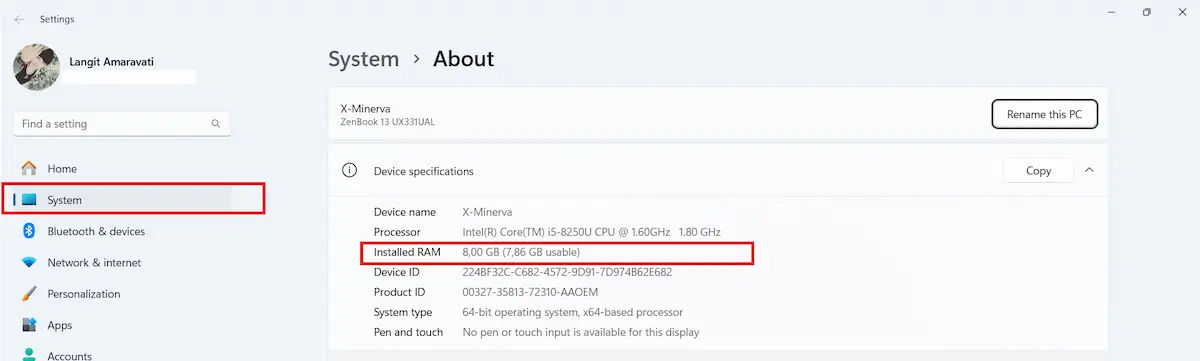Click the Home house icon

pyautogui.click(x=29, y=169)
